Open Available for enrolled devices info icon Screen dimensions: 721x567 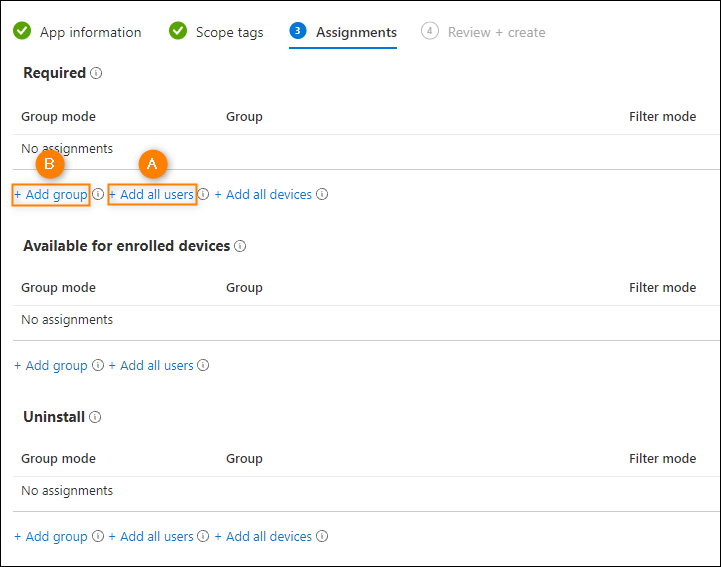240,246
